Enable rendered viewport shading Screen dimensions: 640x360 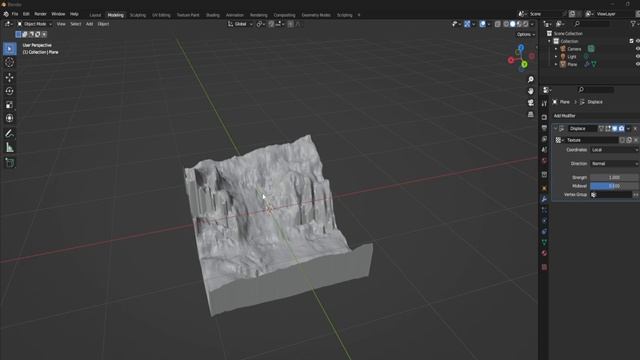(x=526, y=24)
